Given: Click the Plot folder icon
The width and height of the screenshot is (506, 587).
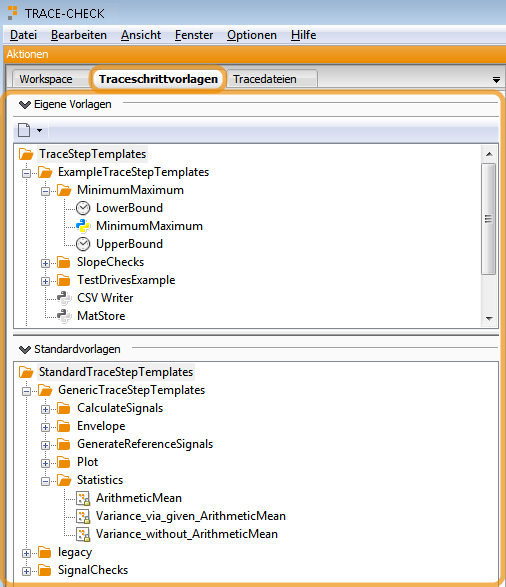Looking at the screenshot, I should pos(64,462).
